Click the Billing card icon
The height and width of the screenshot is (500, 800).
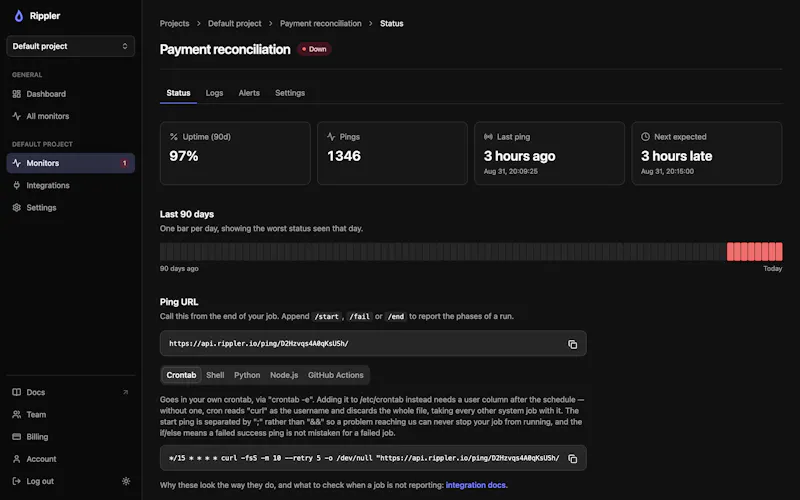coord(16,437)
